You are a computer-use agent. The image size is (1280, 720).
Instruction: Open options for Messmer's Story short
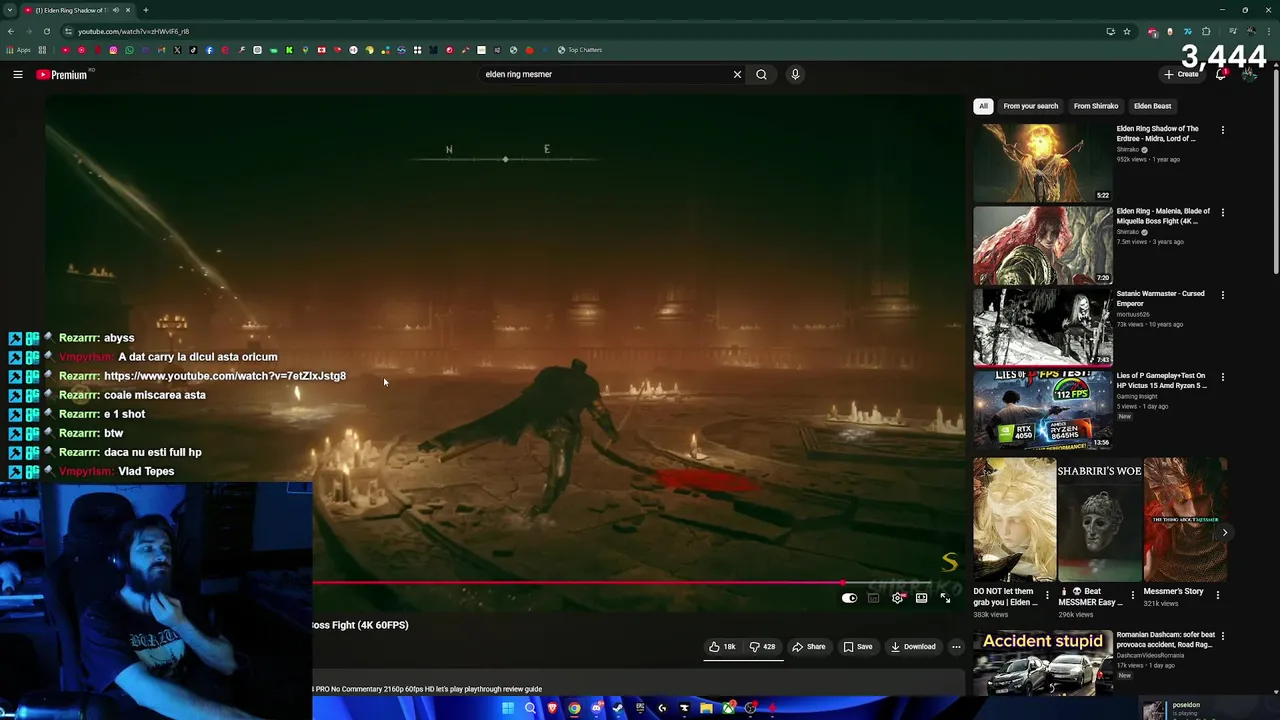pyautogui.click(x=1217, y=594)
